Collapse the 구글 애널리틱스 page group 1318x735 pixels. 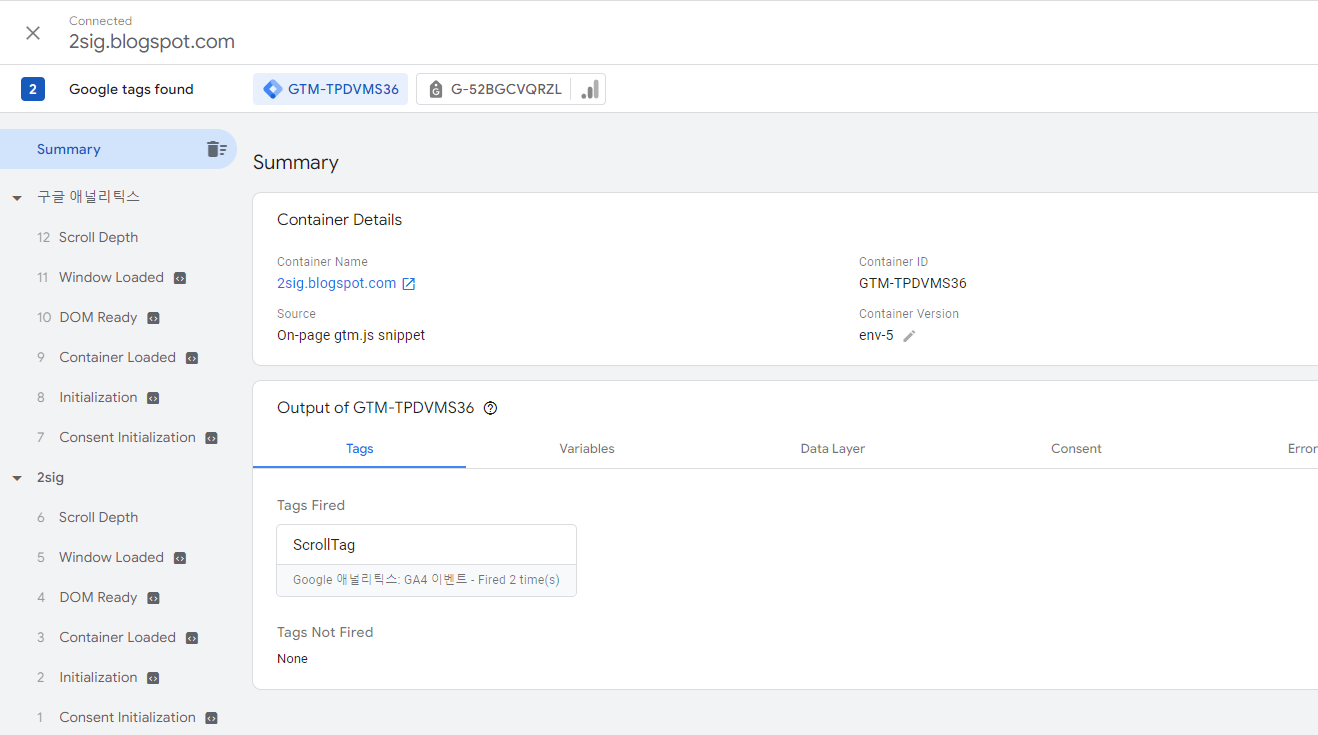coord(17,198)
